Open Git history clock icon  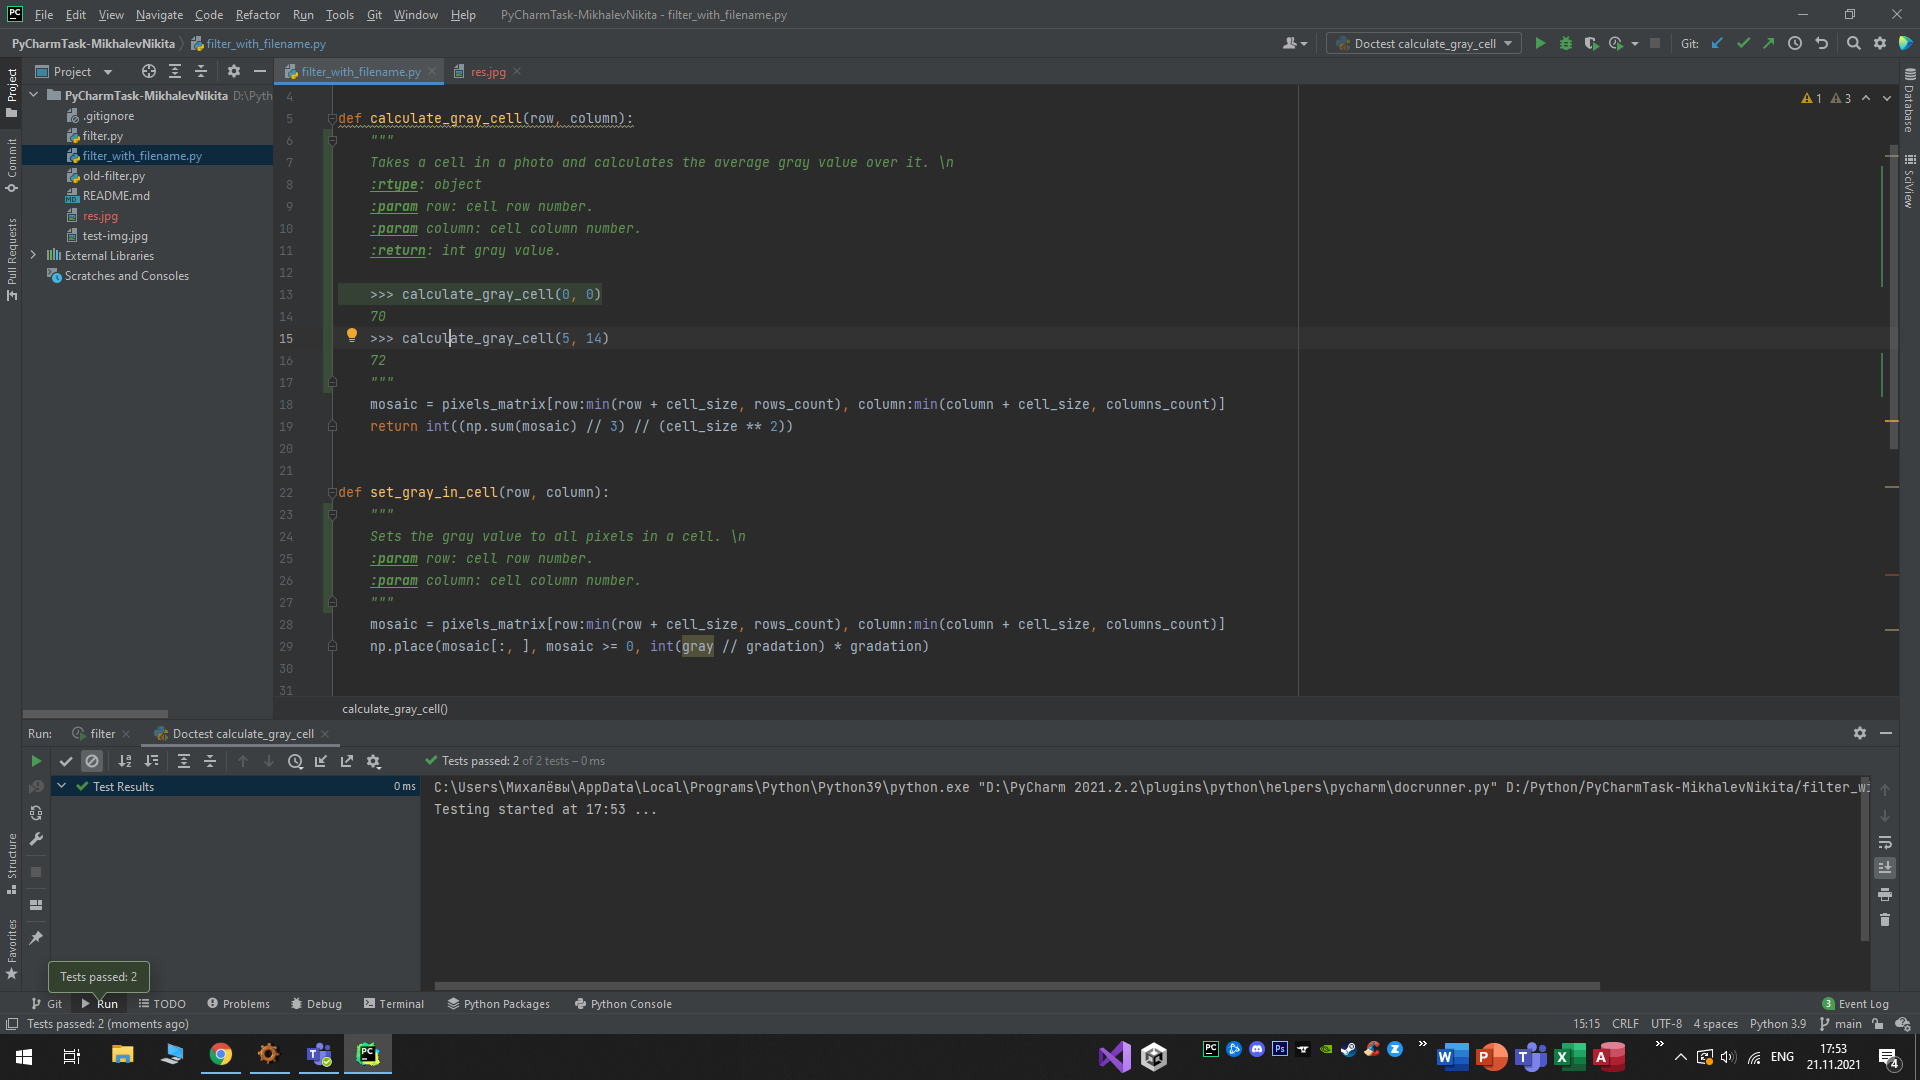click(x=1795, y=43)
